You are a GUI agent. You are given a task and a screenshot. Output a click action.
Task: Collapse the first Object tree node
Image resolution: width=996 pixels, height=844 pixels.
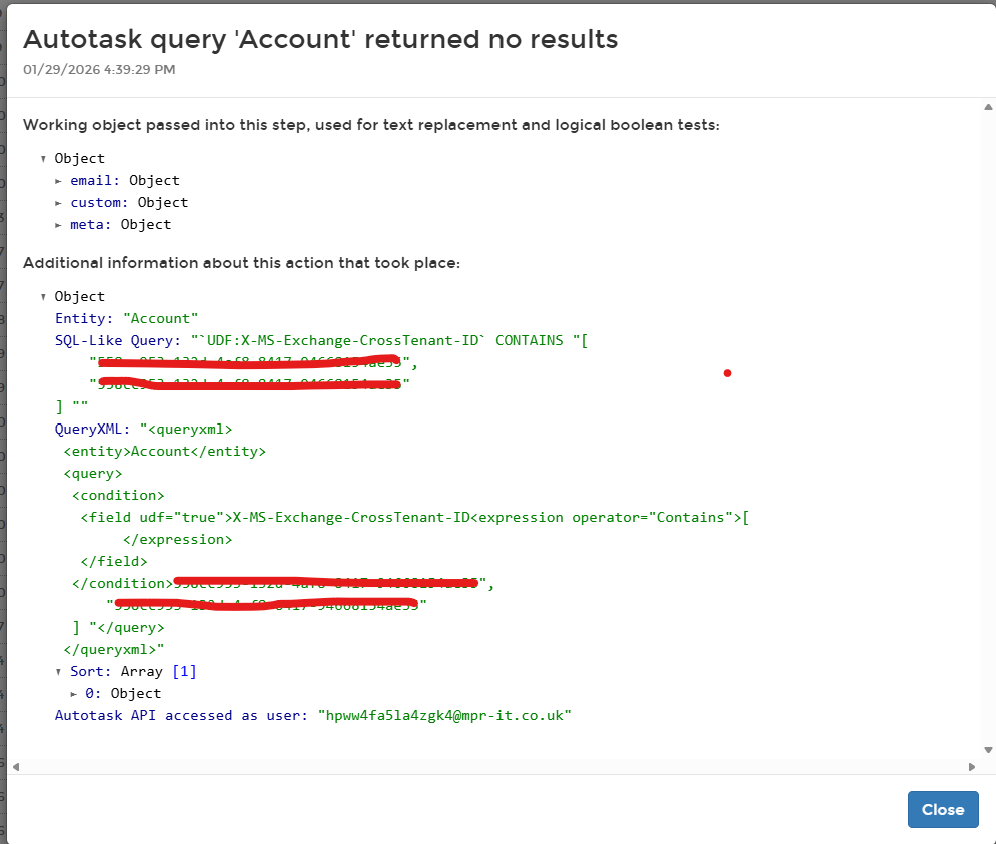pyautogui.click(x=44, y=159)
